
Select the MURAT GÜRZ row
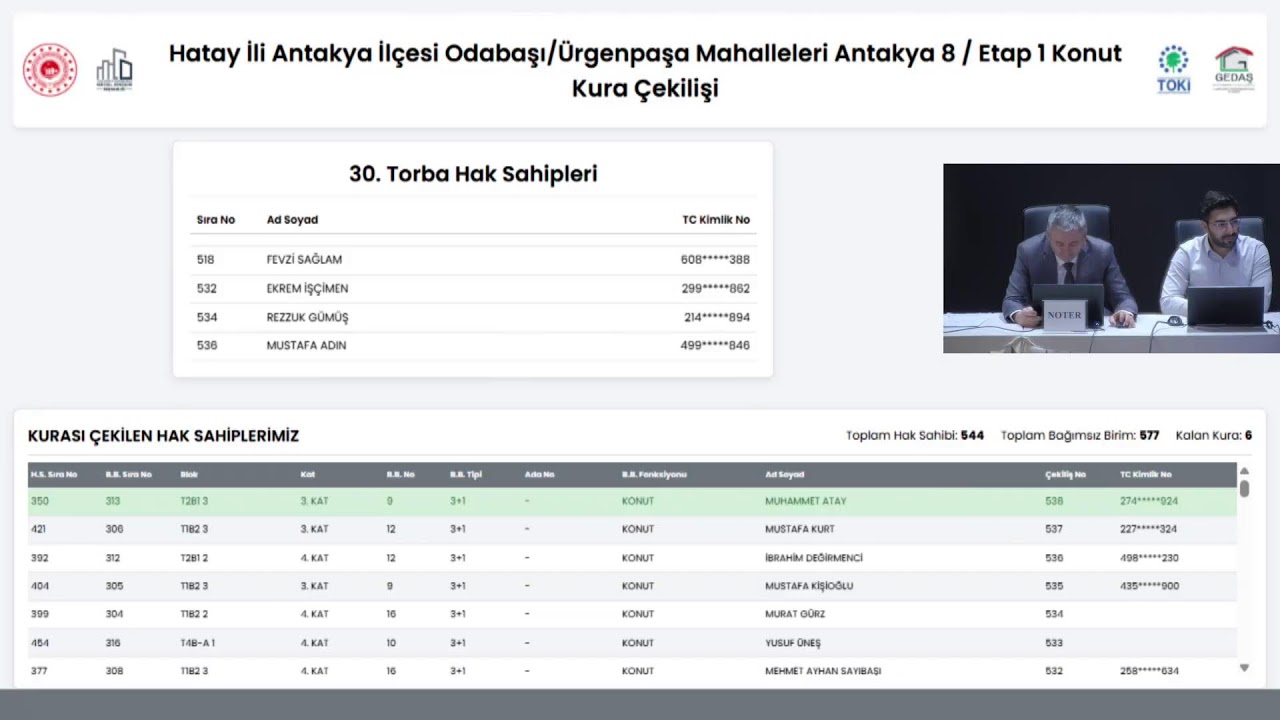coord(632,614)
